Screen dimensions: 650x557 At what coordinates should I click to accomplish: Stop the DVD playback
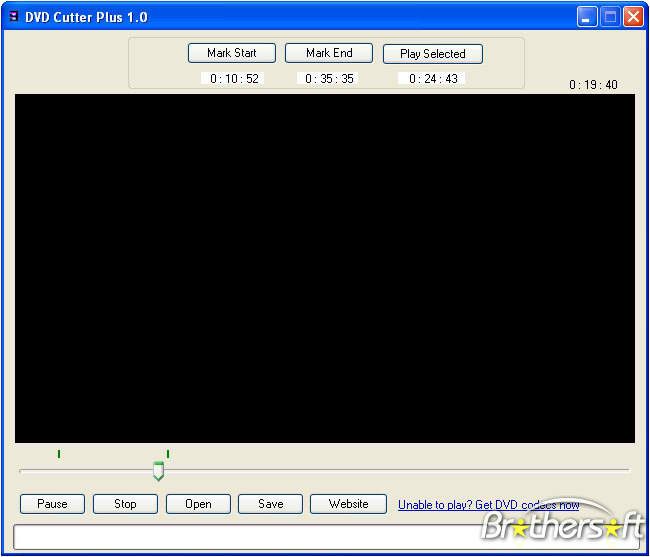pos(125,504)
